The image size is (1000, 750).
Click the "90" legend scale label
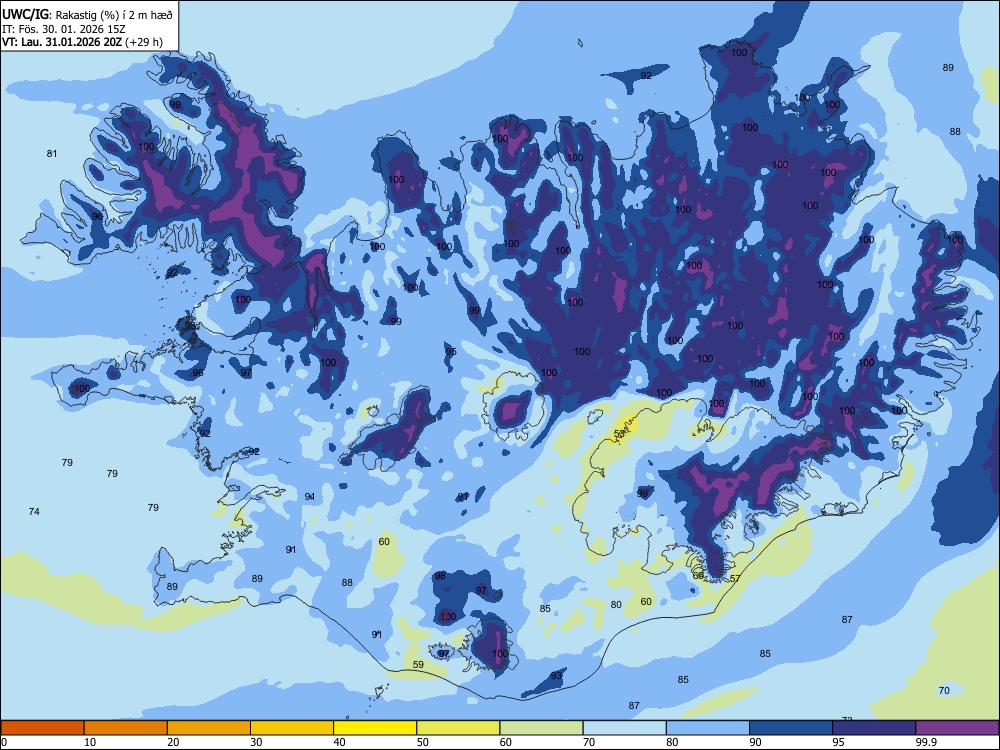[755, 742]
